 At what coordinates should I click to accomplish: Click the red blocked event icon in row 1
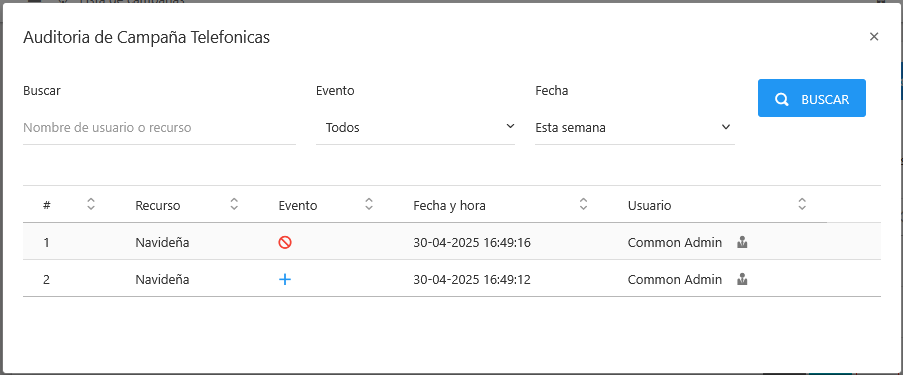(x=284, y=243)
